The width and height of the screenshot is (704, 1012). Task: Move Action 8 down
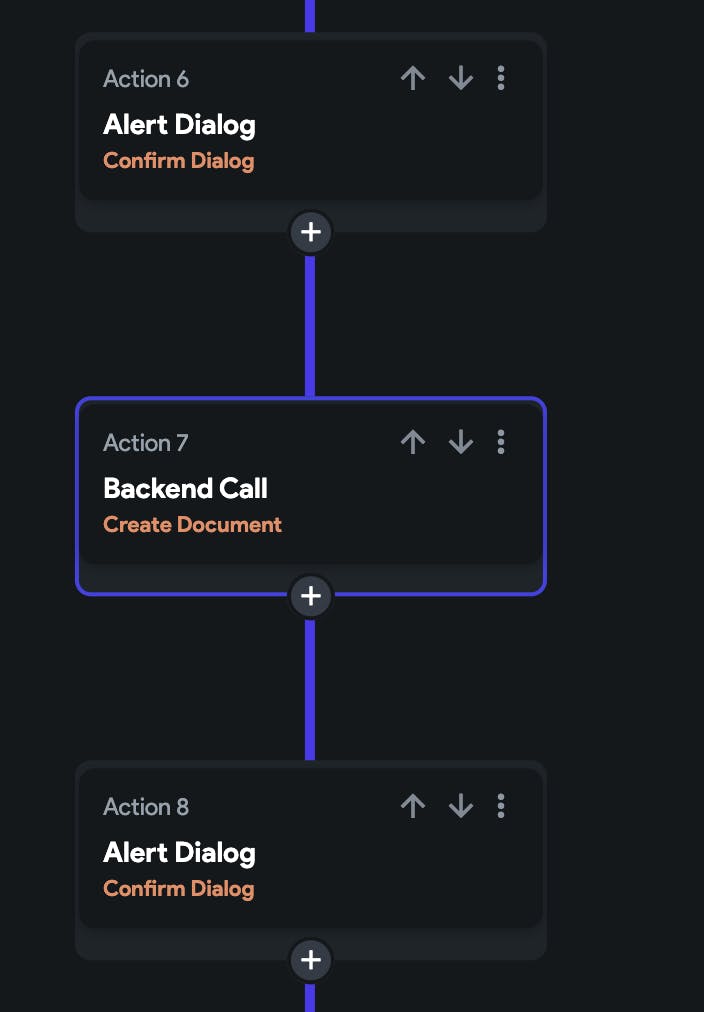(460, 806)
